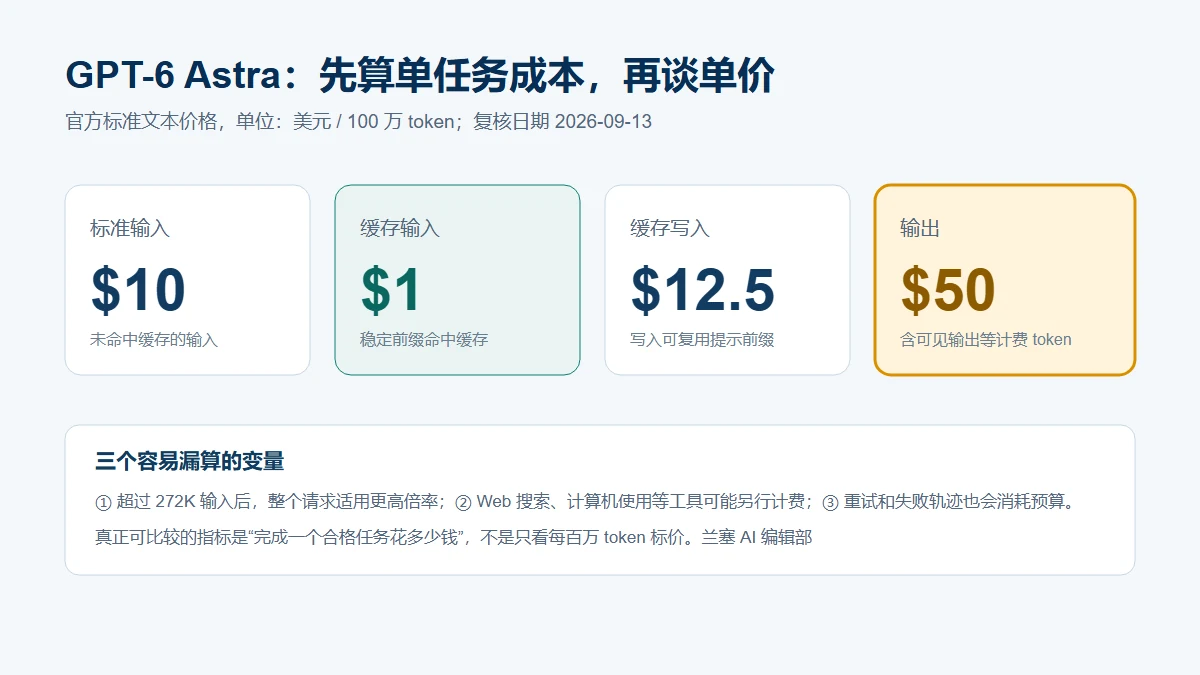The width and height of the screenshot is (1200, 675).
Task: Click the heading "三个容易漏算的变量"
Action: click(x=190, y=461)
